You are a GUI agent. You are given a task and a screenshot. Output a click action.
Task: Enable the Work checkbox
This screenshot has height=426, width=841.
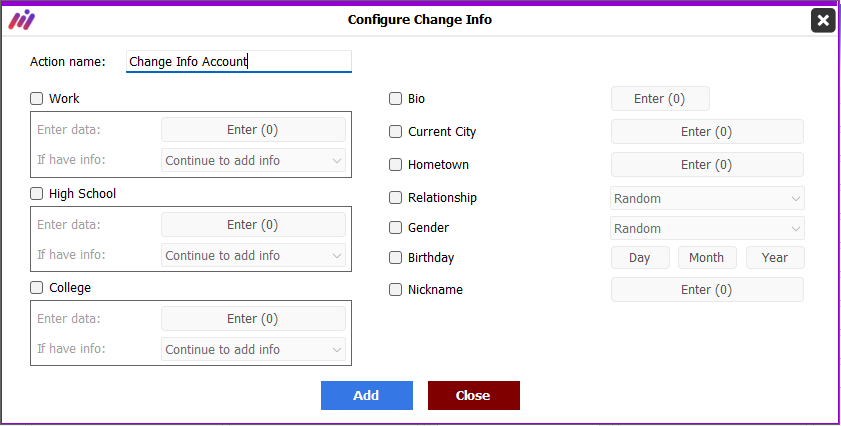(x=36, y=99)
